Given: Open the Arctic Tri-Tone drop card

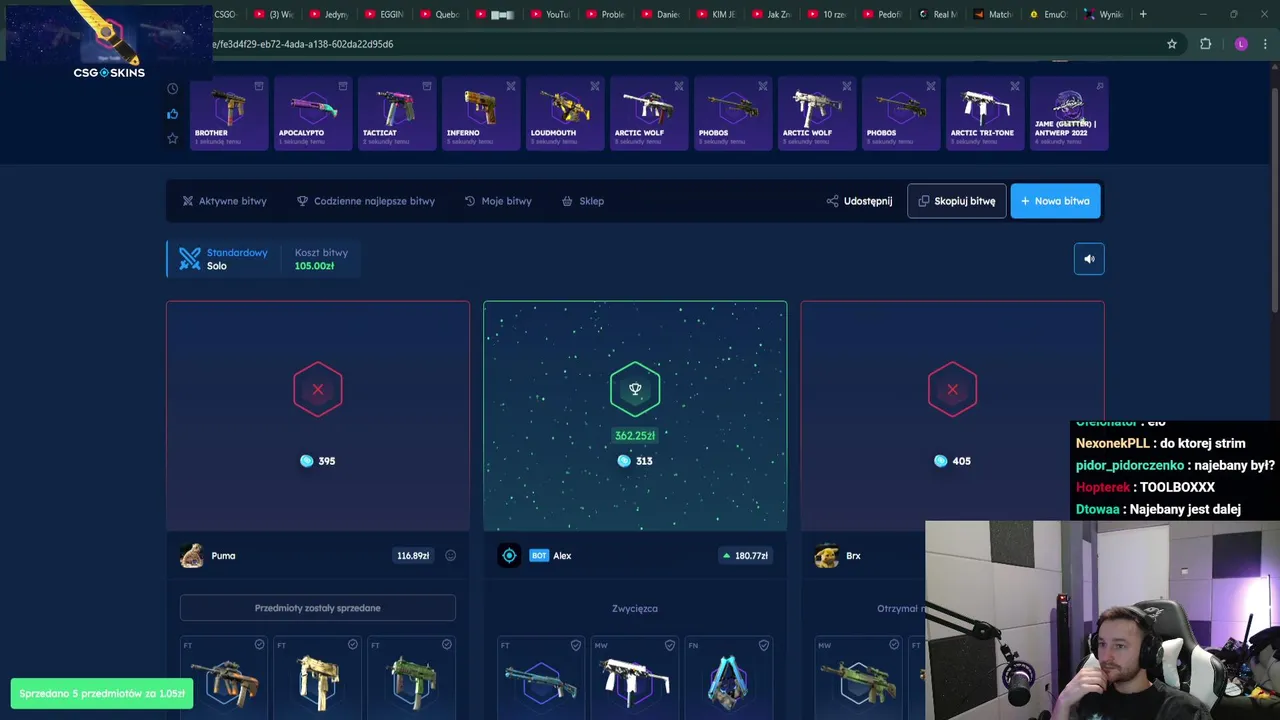Looking at the screenshot, I should tap(985, 114).
